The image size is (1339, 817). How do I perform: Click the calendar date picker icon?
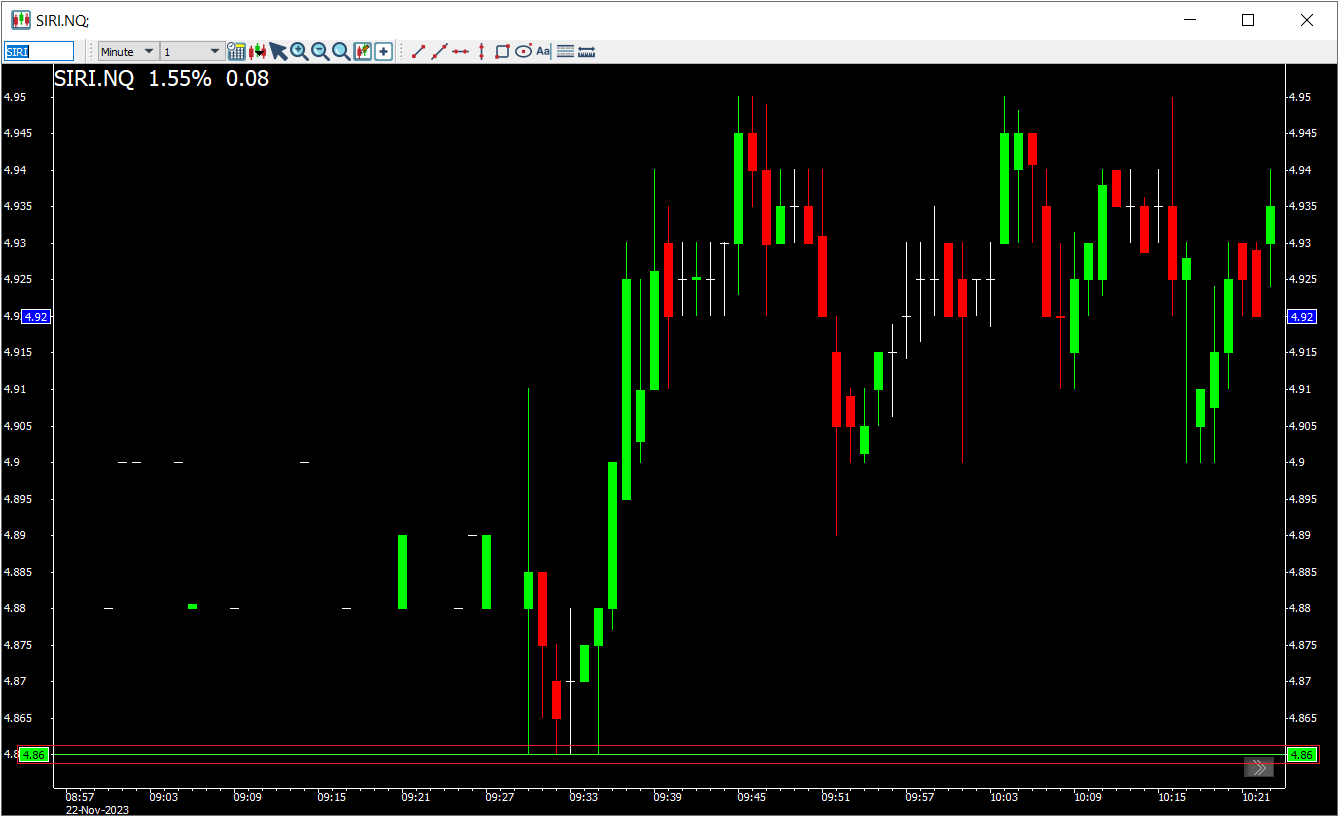[x=236, y=51]
